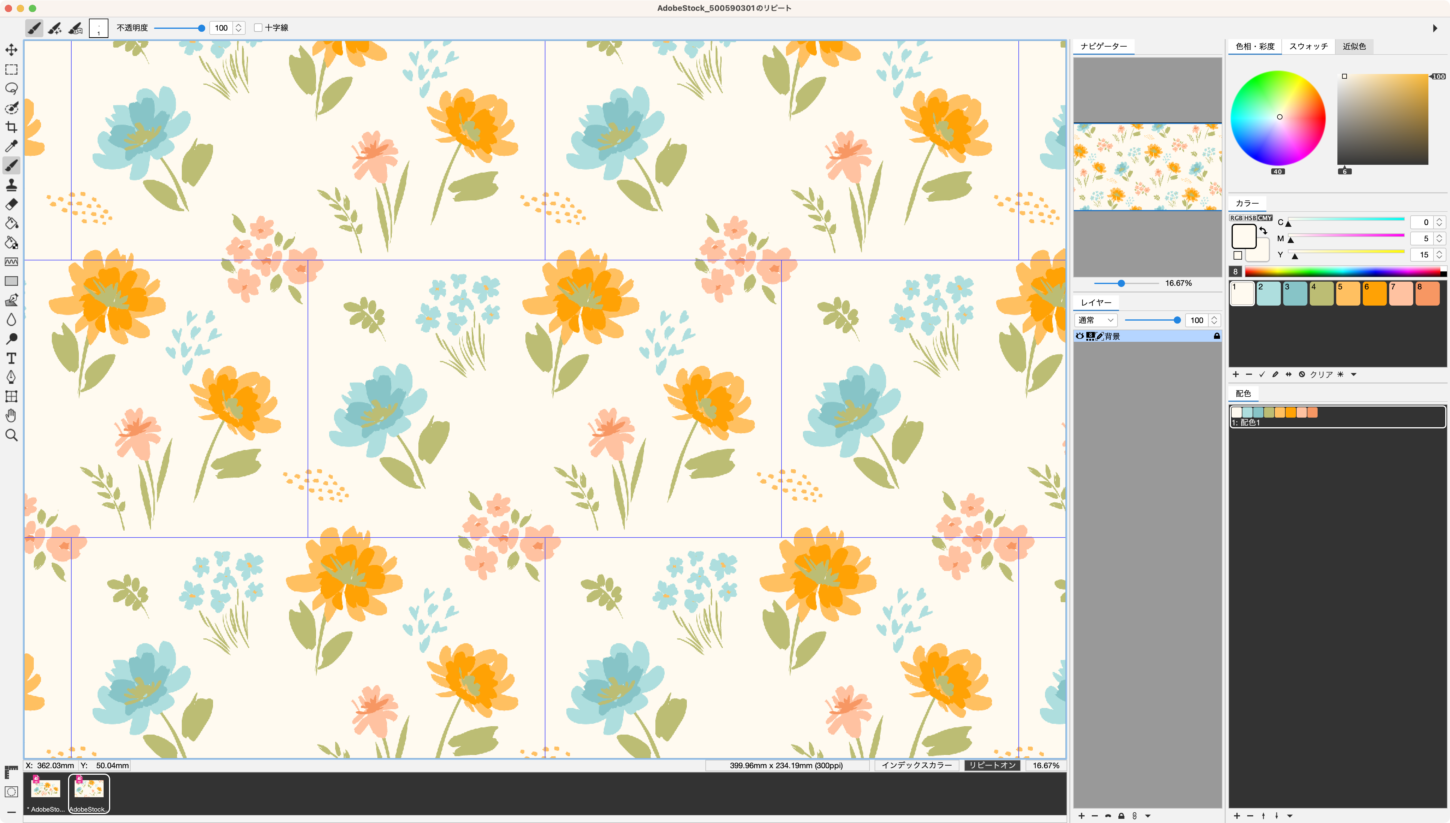Select orange swatch number 6

(1374, 293)
